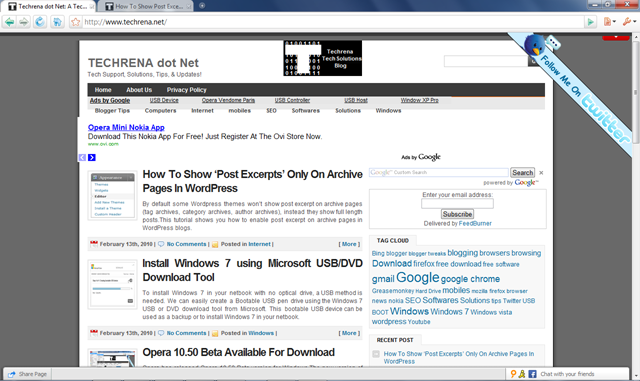Screen dimensions: 640x381
Task: Go back with the green back arrow
Action: tap(9, 22)
